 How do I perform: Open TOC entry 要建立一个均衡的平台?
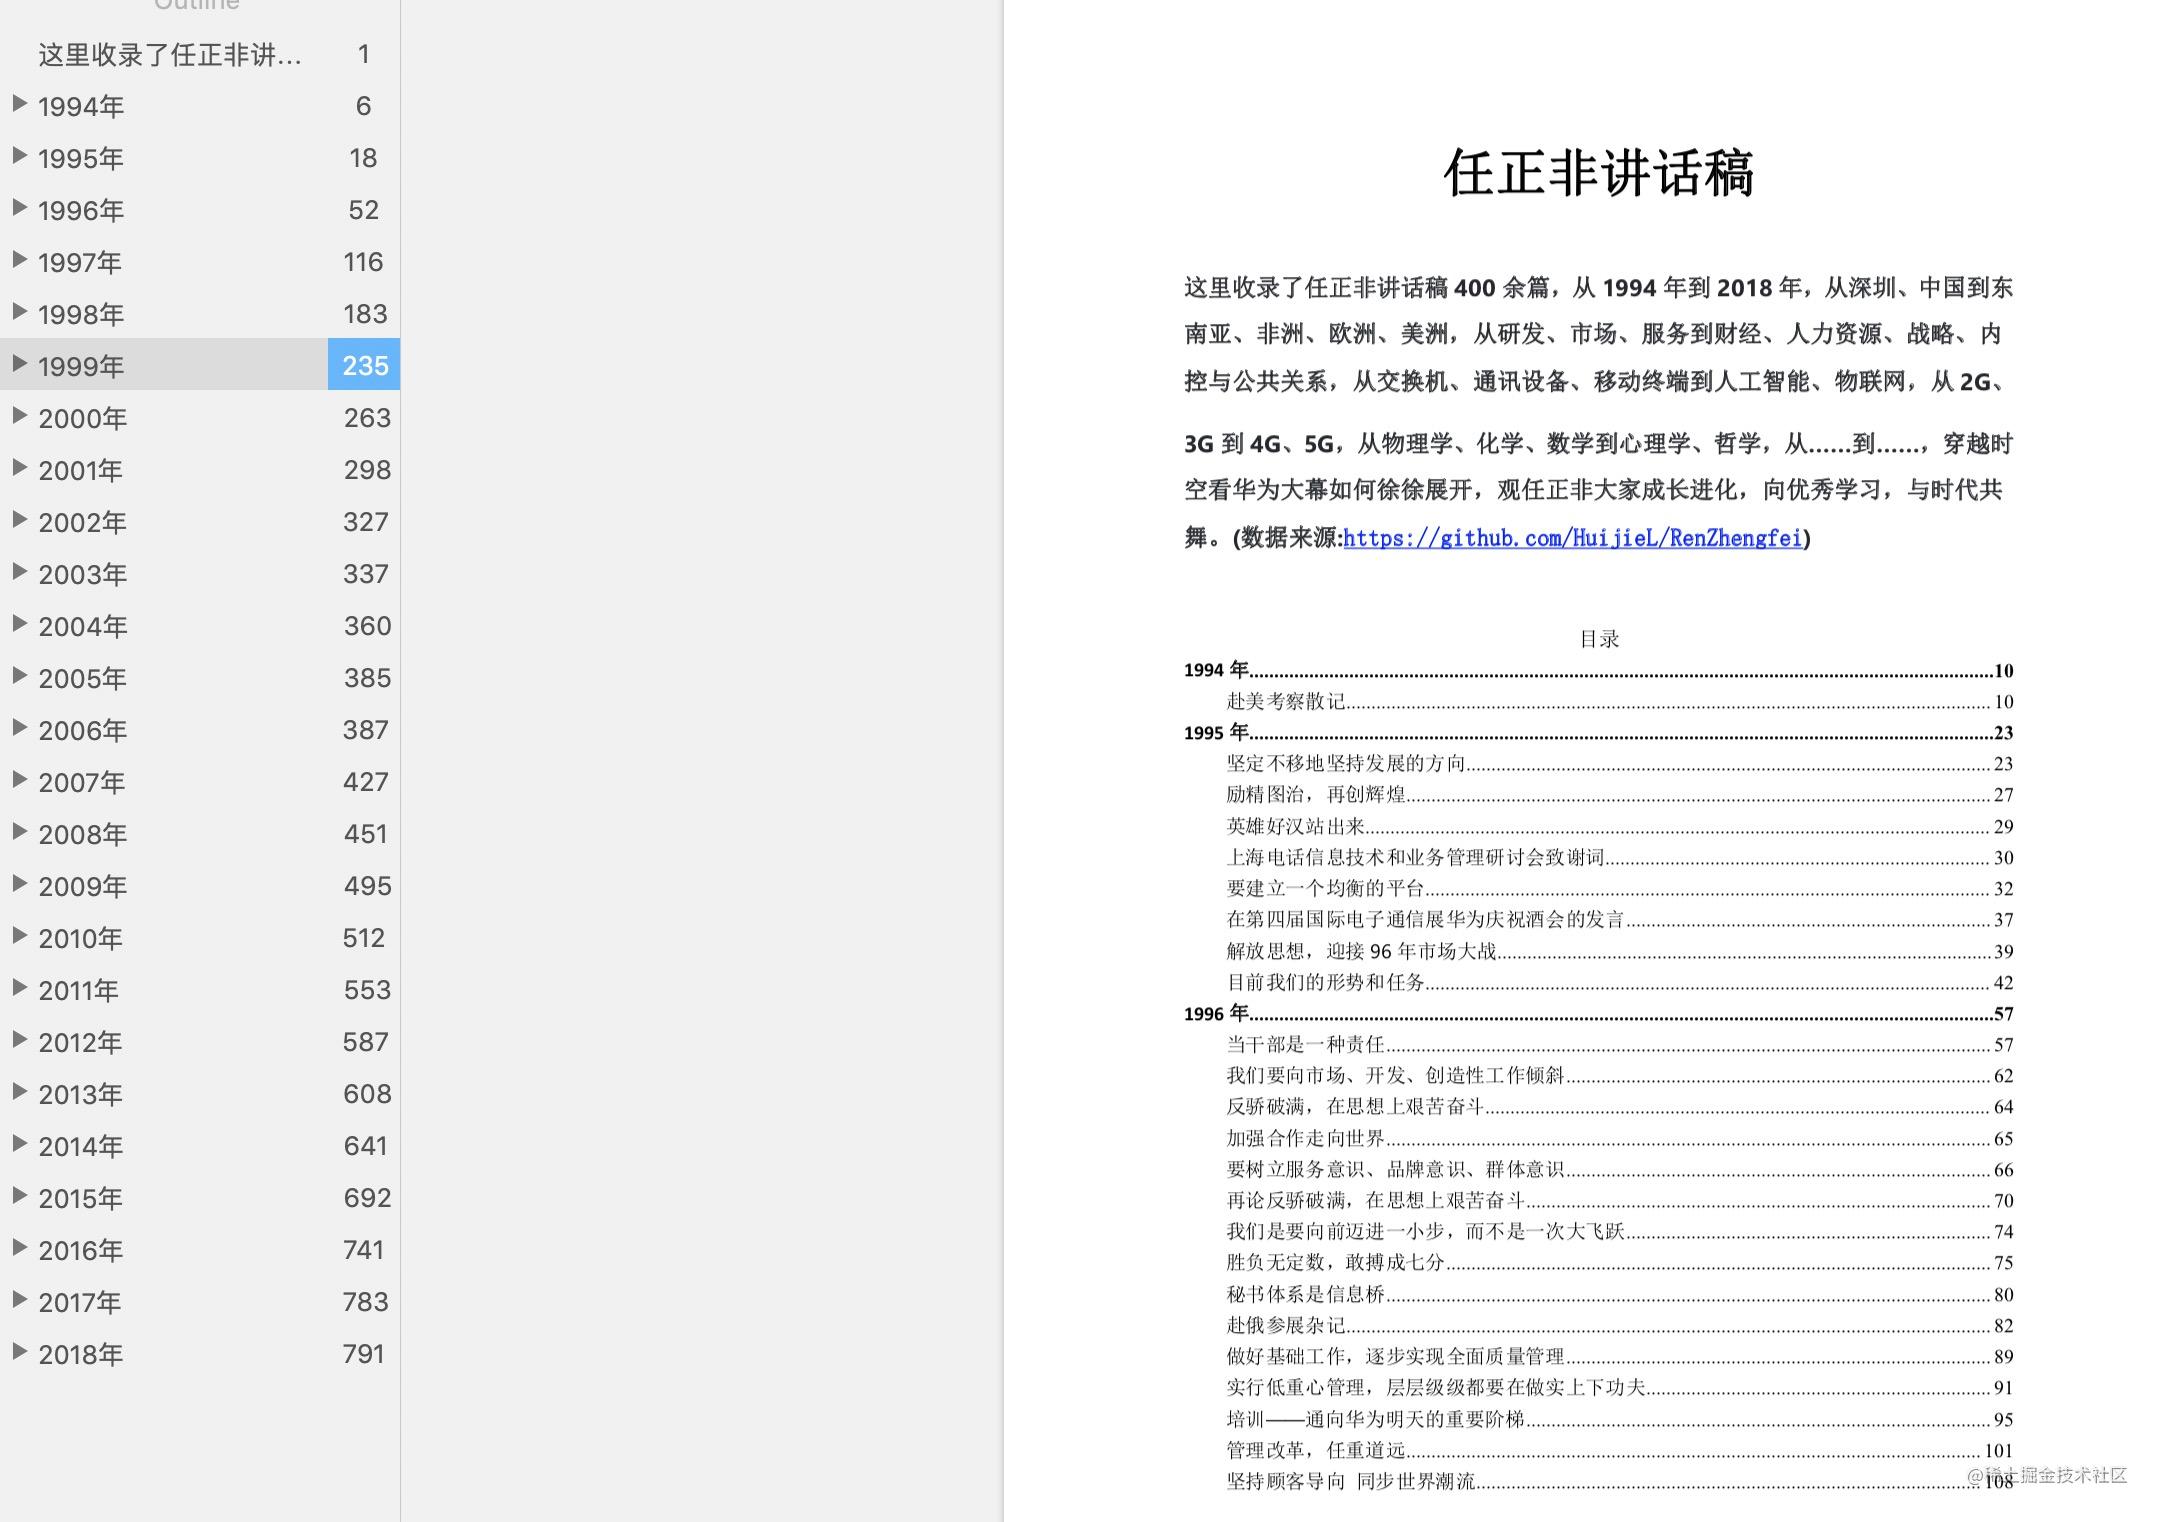coord(1619,888)
